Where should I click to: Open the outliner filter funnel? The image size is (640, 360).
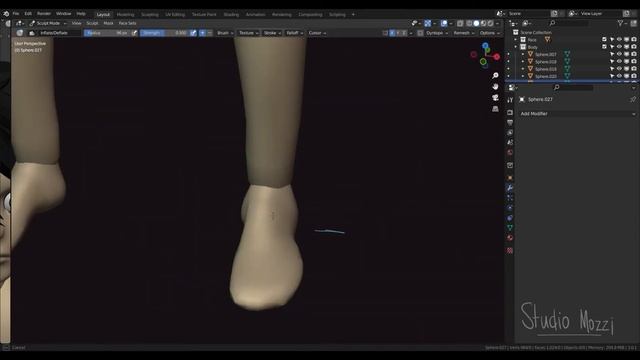[x=620, y=23]
